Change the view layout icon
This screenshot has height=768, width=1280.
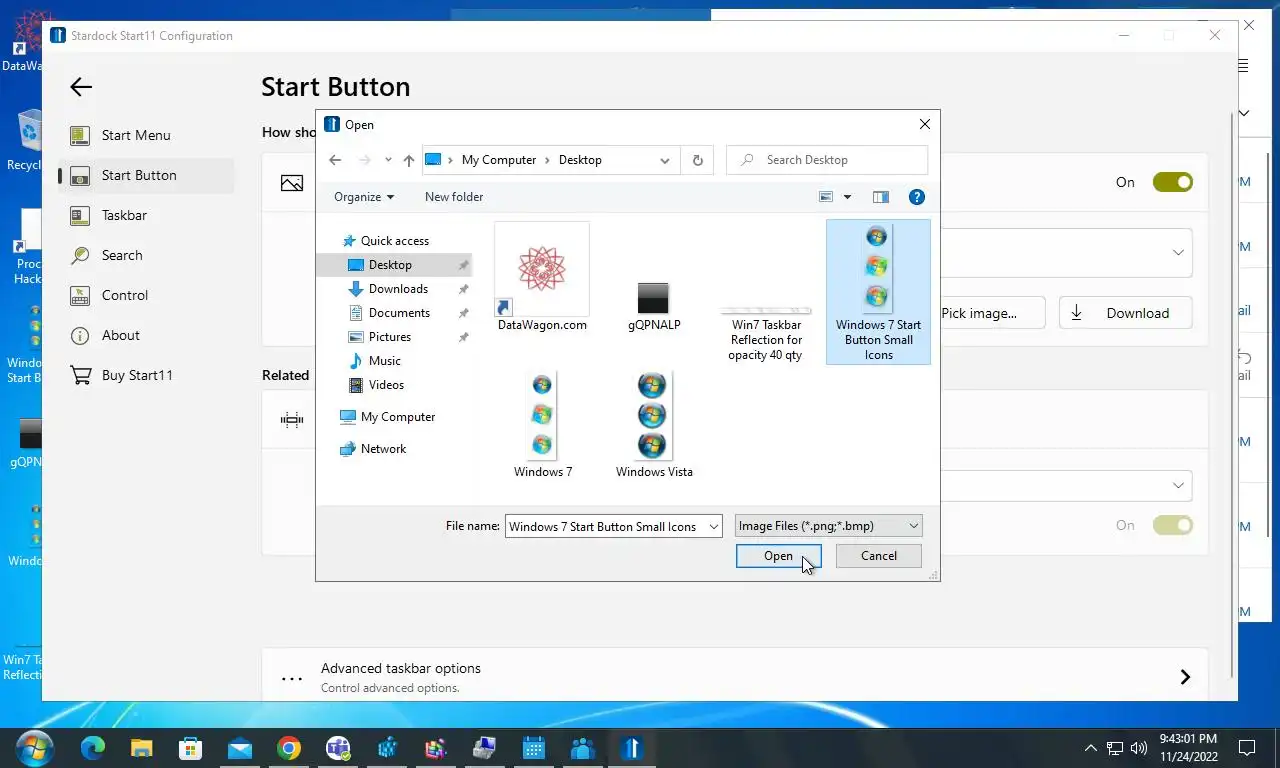(826, 197)
